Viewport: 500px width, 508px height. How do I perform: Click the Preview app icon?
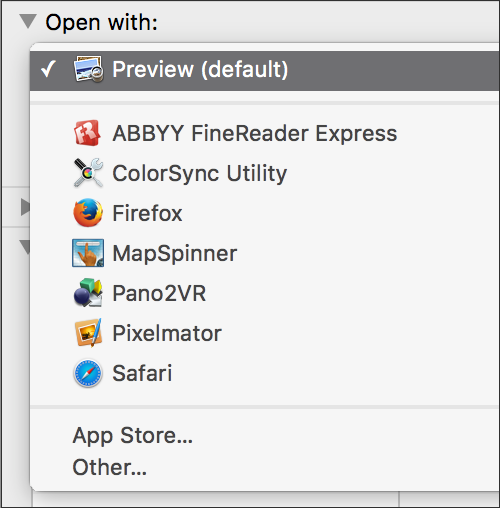tap(88, 69)
